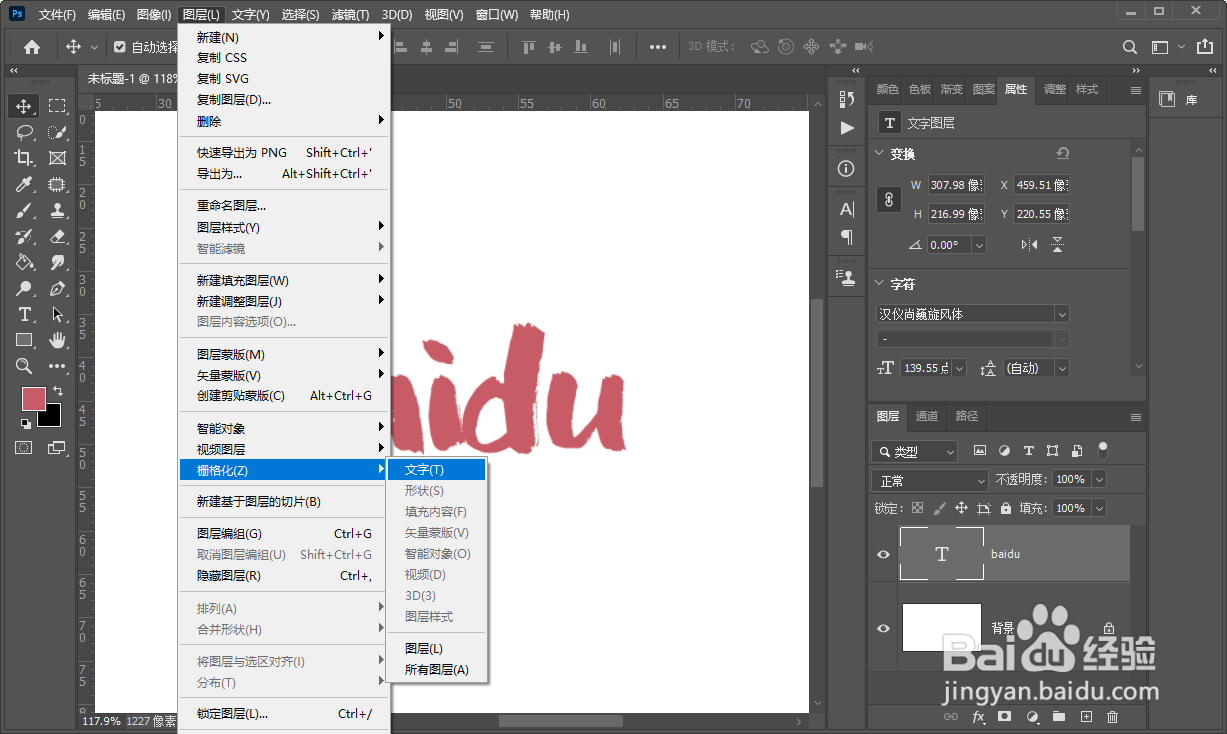
Task: Select the Eyedropper tool
Action: coord(25,184)
